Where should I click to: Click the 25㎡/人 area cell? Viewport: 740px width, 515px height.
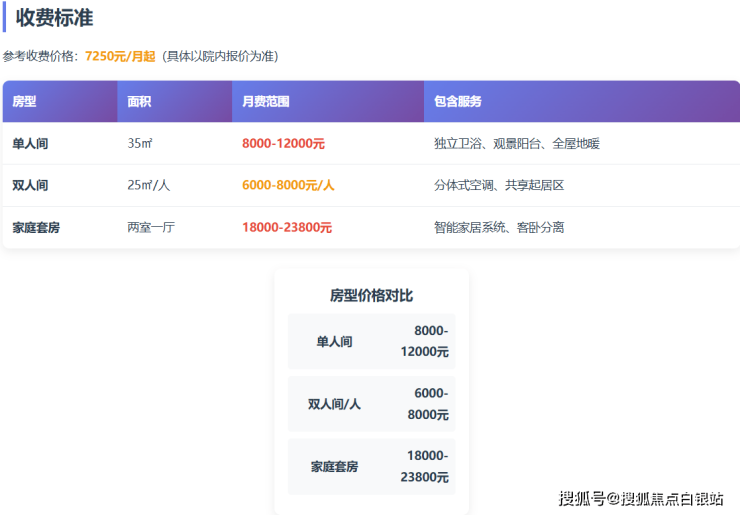click(x=148, y=186)
